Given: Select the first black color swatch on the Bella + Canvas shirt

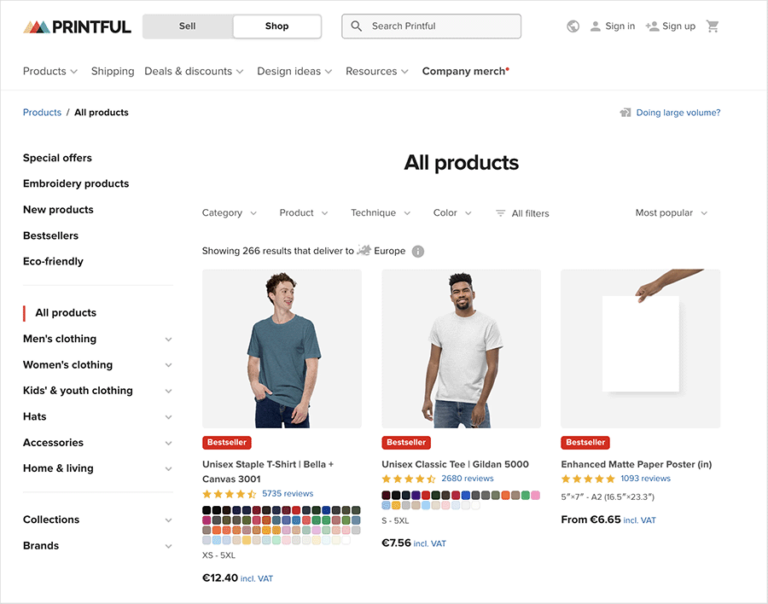Looking at the screenshot, I should [207, 510].
